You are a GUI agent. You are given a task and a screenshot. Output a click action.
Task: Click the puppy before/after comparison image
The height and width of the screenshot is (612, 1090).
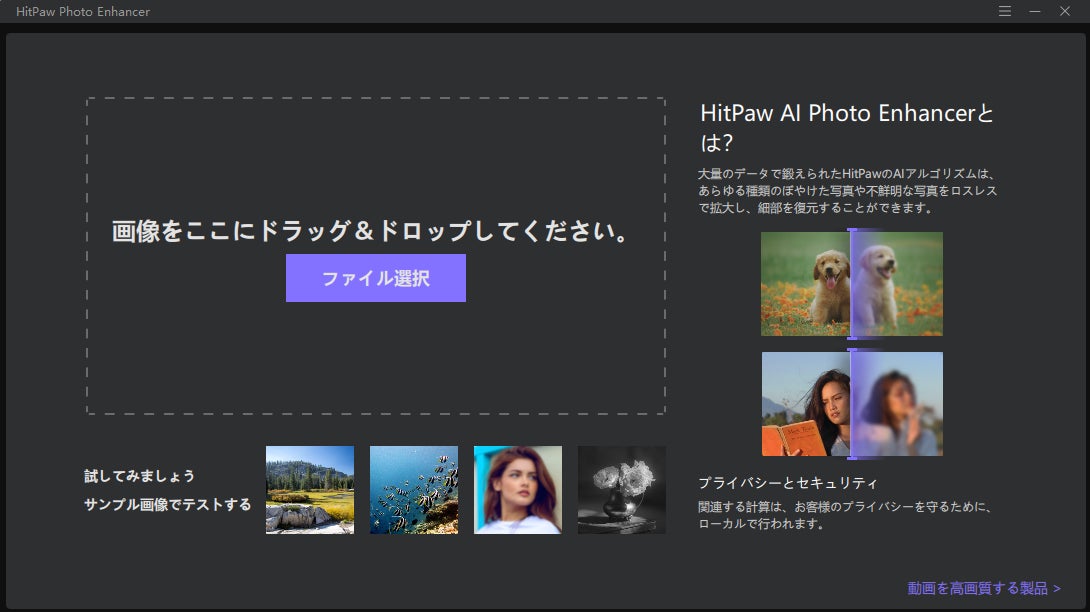pos(852,284)
